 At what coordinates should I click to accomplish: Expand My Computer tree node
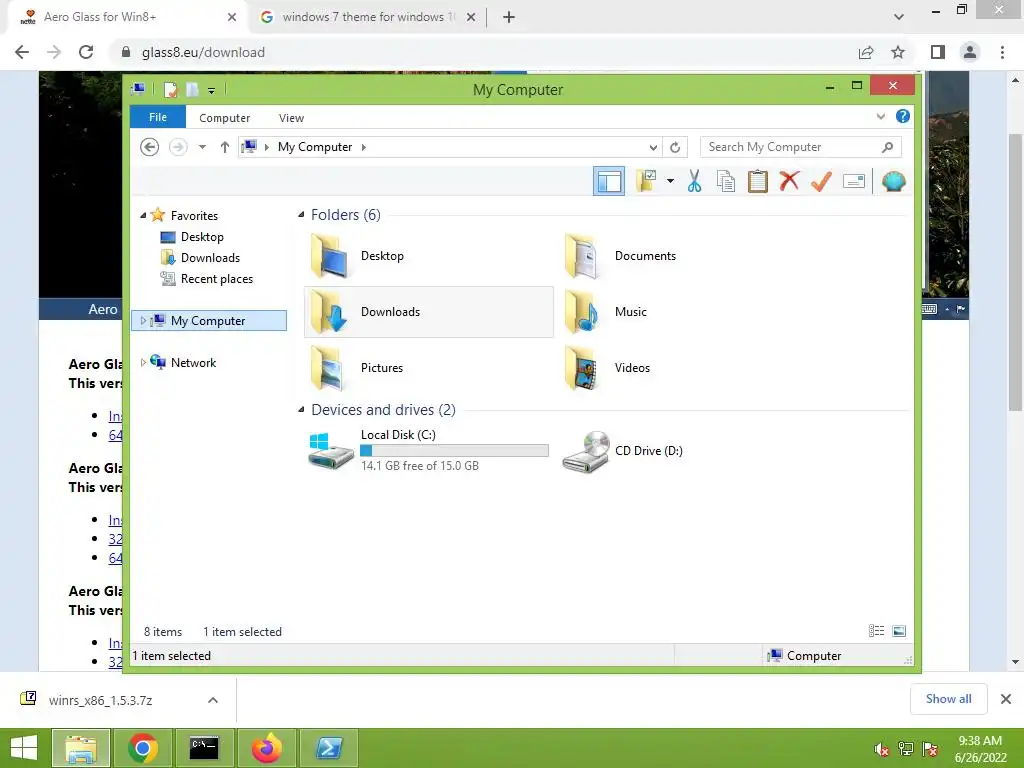click(x=143, y=321)
